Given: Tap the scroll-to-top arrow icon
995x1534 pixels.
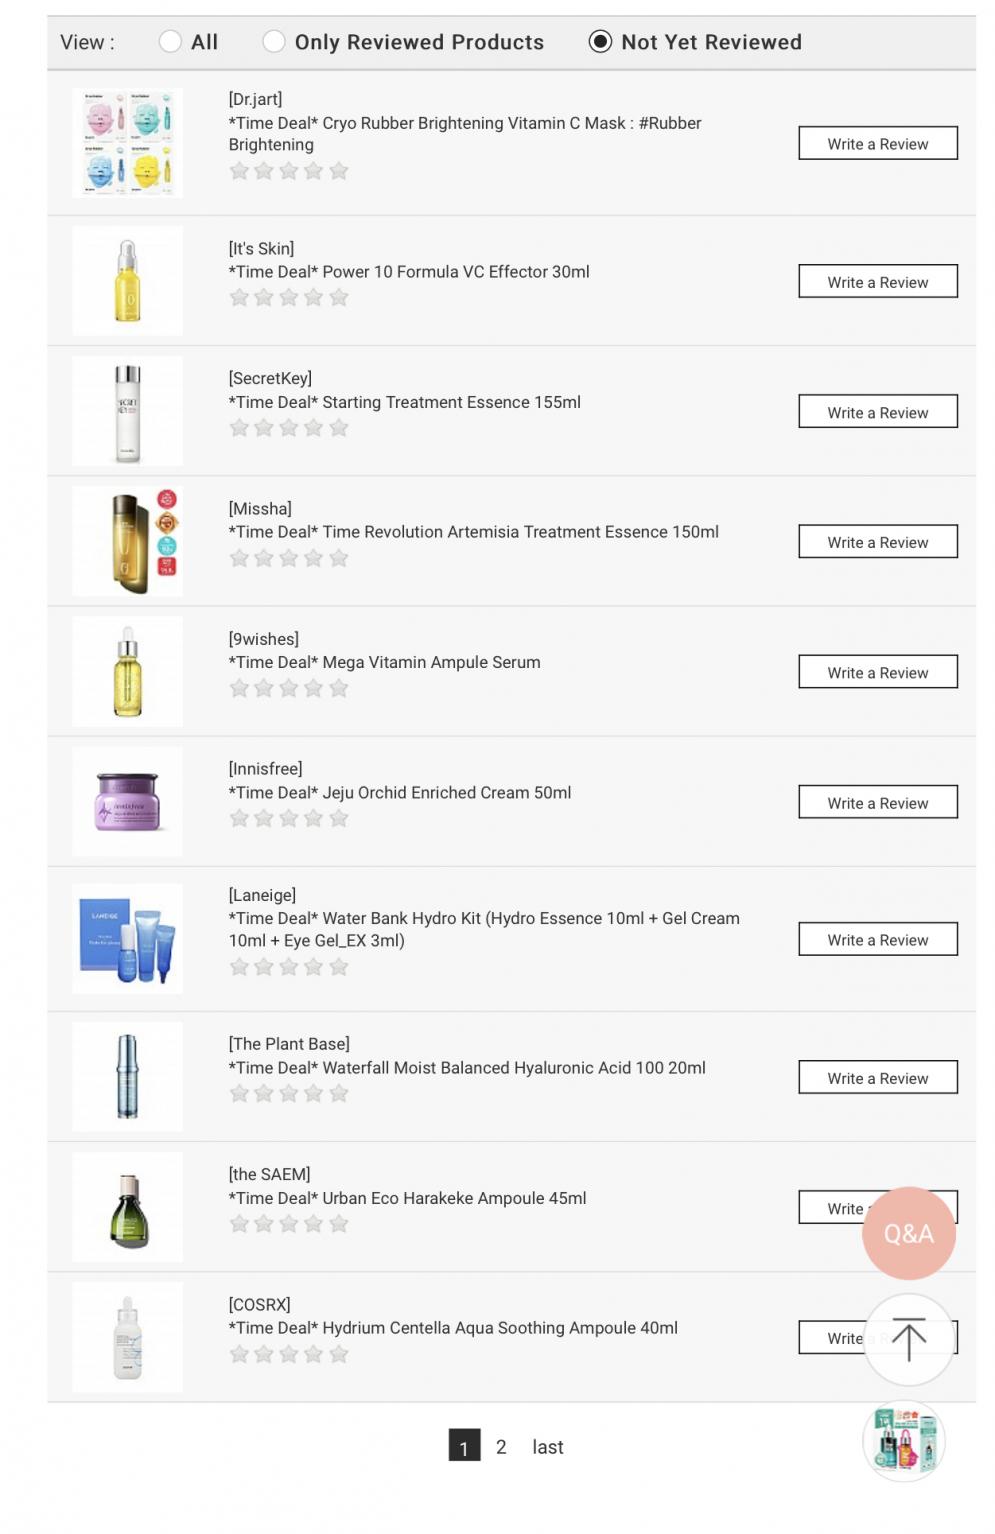Looking at the screenshot, I should 908,1339.
